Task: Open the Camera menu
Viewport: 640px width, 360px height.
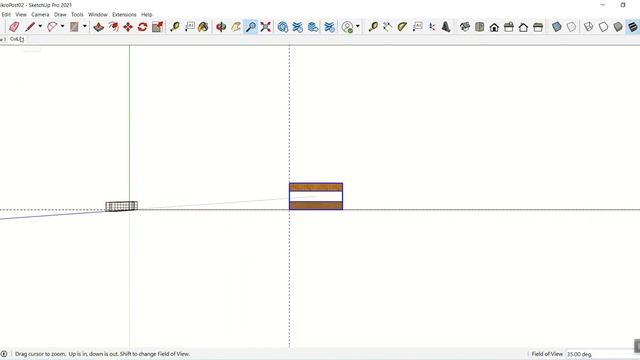Action: 40,14
